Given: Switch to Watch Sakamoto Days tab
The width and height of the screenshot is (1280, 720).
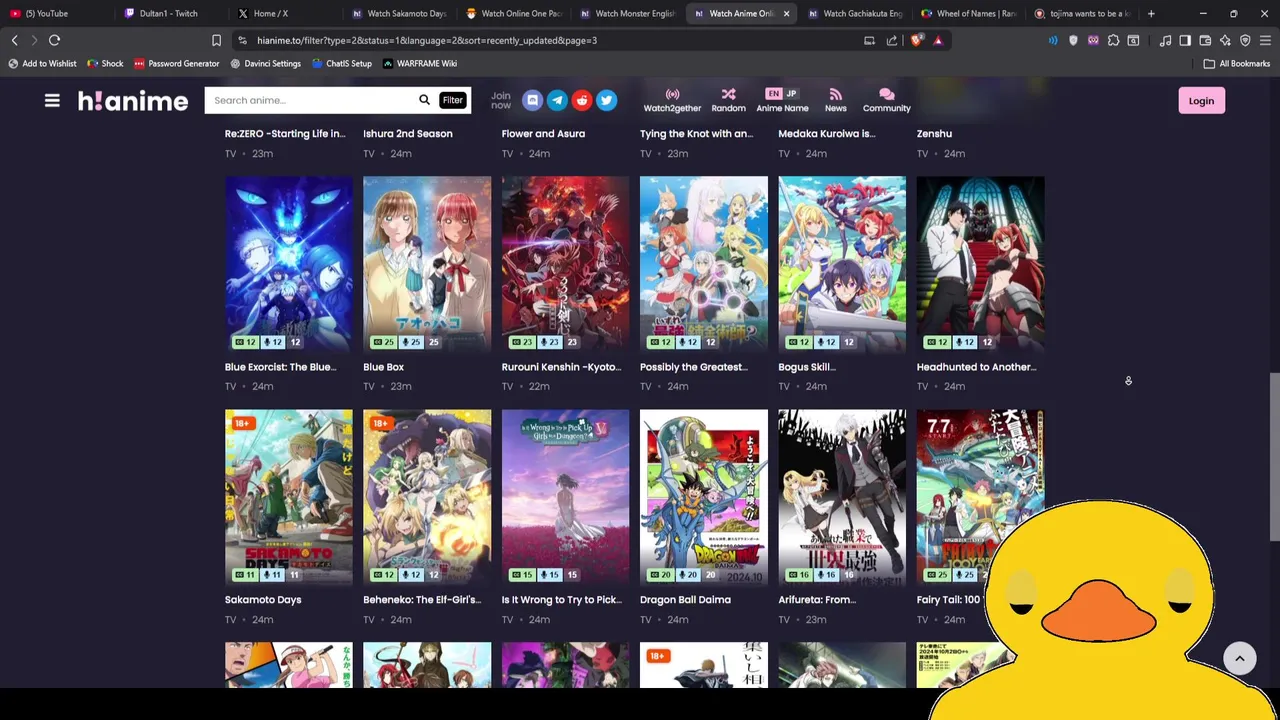Looking at the screenshot, I should [x=400, y=13].
